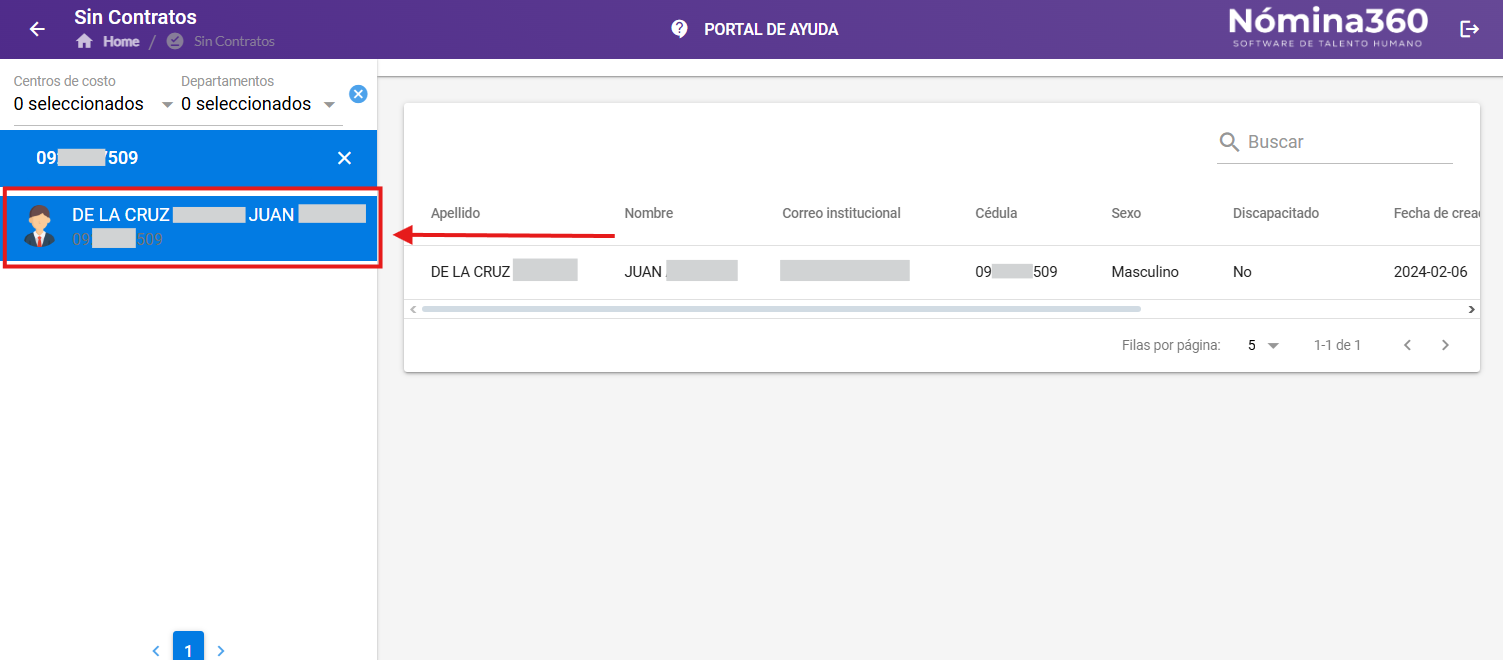Screen dimensions: 1503x660
Task: Sort by Fecha de creación column
Action: click(1436, 213)
